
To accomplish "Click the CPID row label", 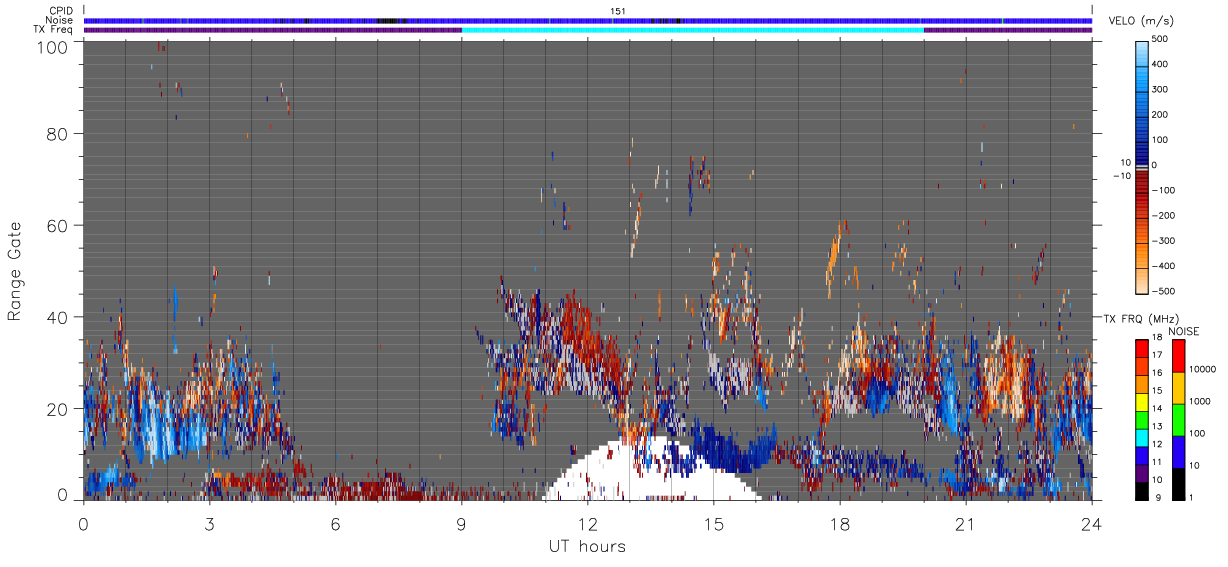I will [62, 11].
